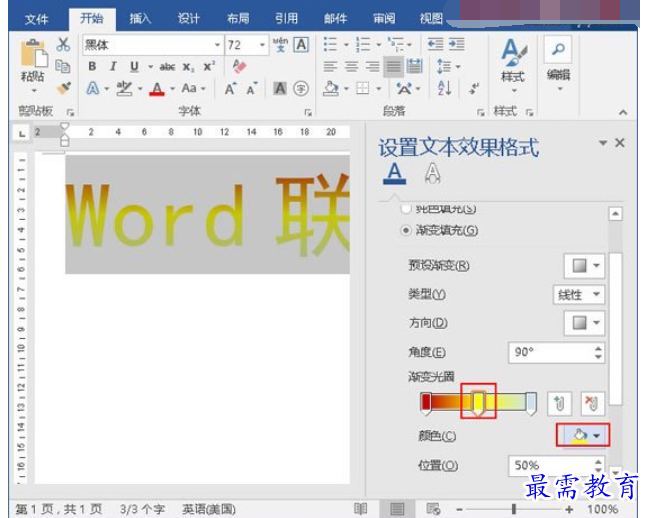647x518 pixels.
Task: Open the 预设渐变 preset gradient dropdown
Action: pos(584,265)
